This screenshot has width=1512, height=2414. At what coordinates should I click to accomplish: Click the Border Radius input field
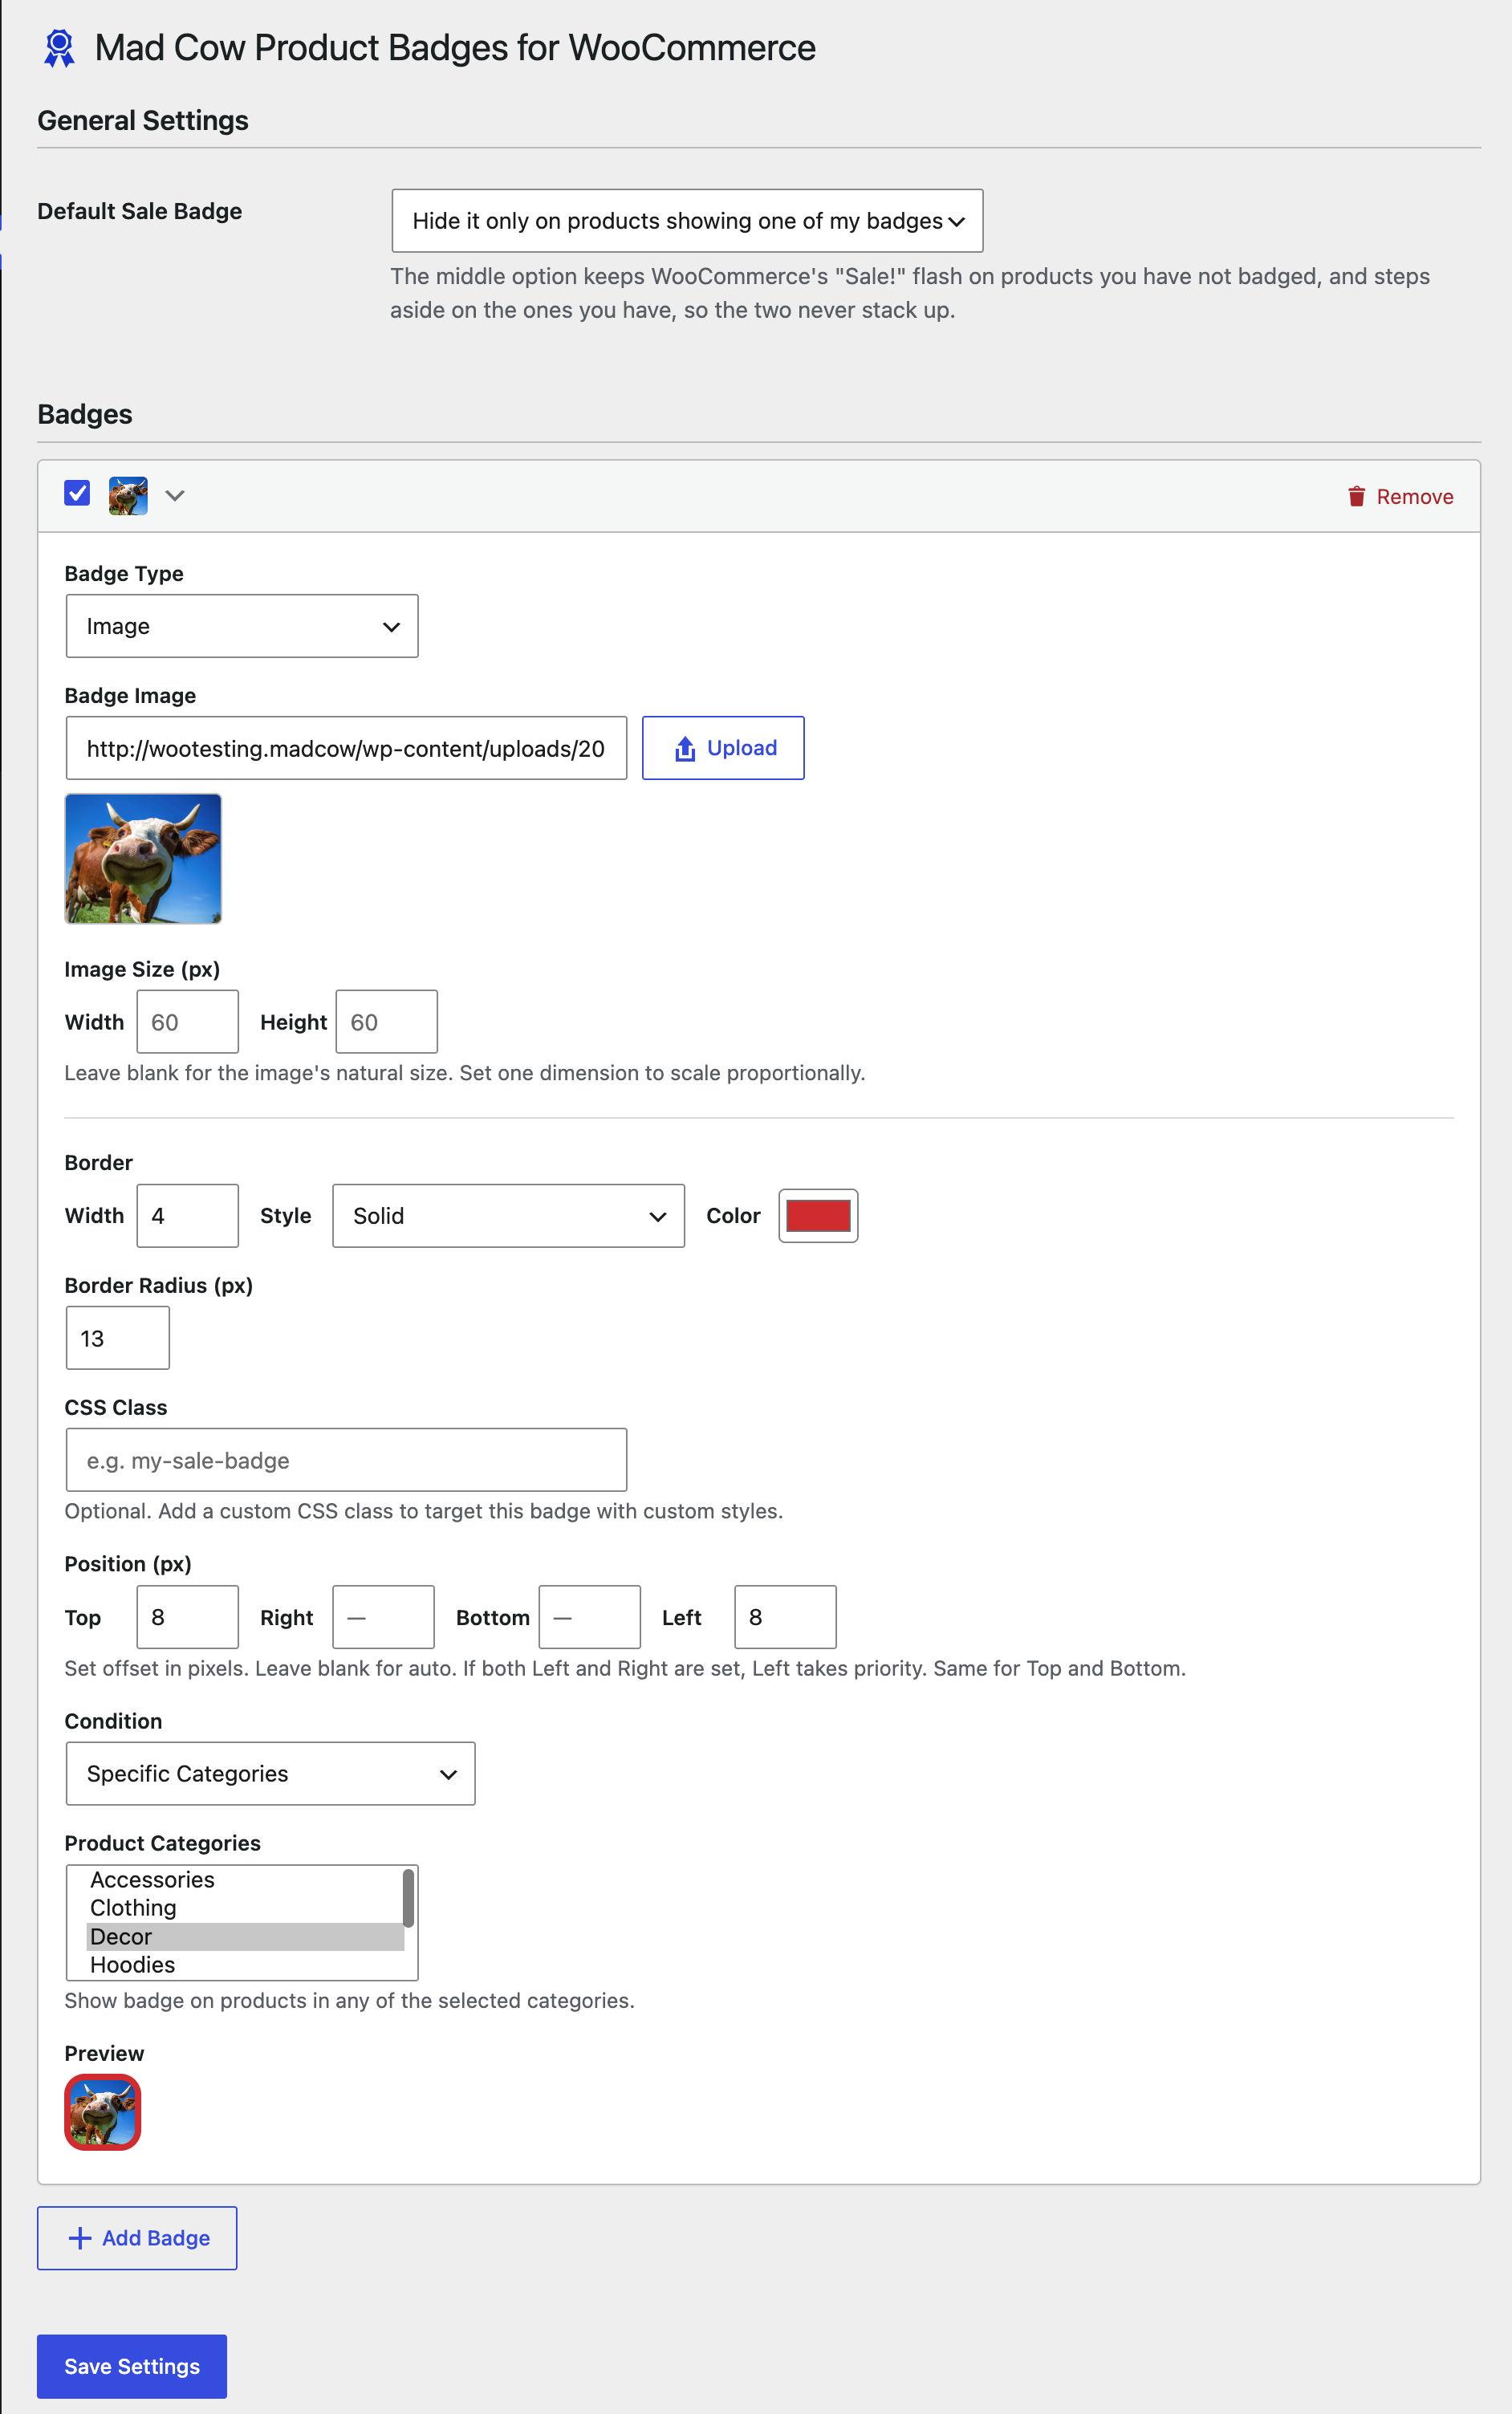pyautogui.click(x=118, y=1338)
